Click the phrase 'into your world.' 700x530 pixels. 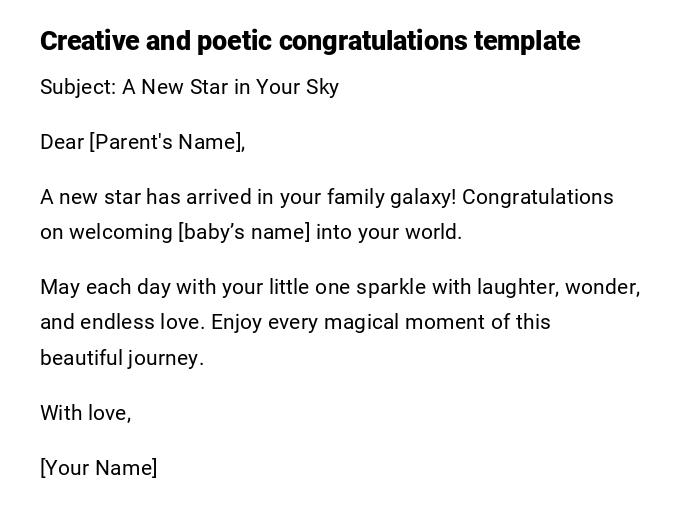389,232
